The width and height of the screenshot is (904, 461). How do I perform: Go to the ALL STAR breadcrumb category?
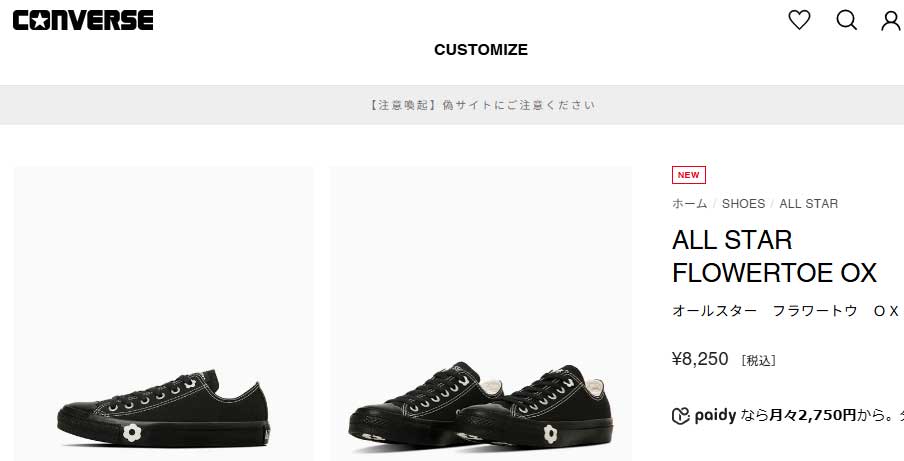click(x=808, y=203)
